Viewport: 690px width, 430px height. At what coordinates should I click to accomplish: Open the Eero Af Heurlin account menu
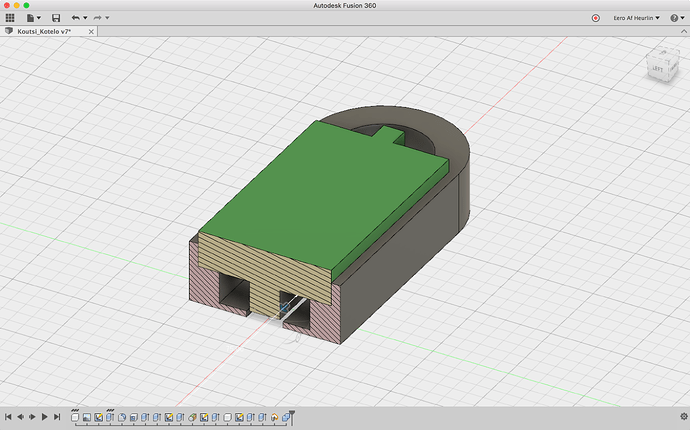pos(635,18)
